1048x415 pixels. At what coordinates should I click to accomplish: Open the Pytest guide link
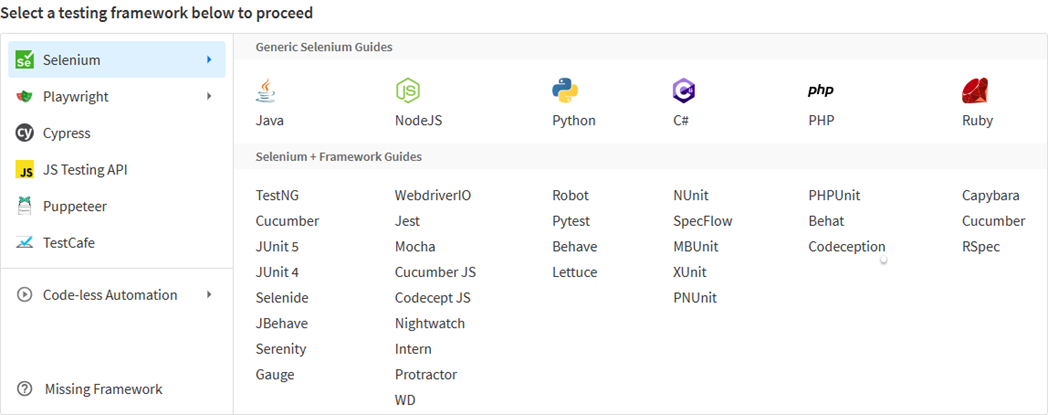(571, 221)
